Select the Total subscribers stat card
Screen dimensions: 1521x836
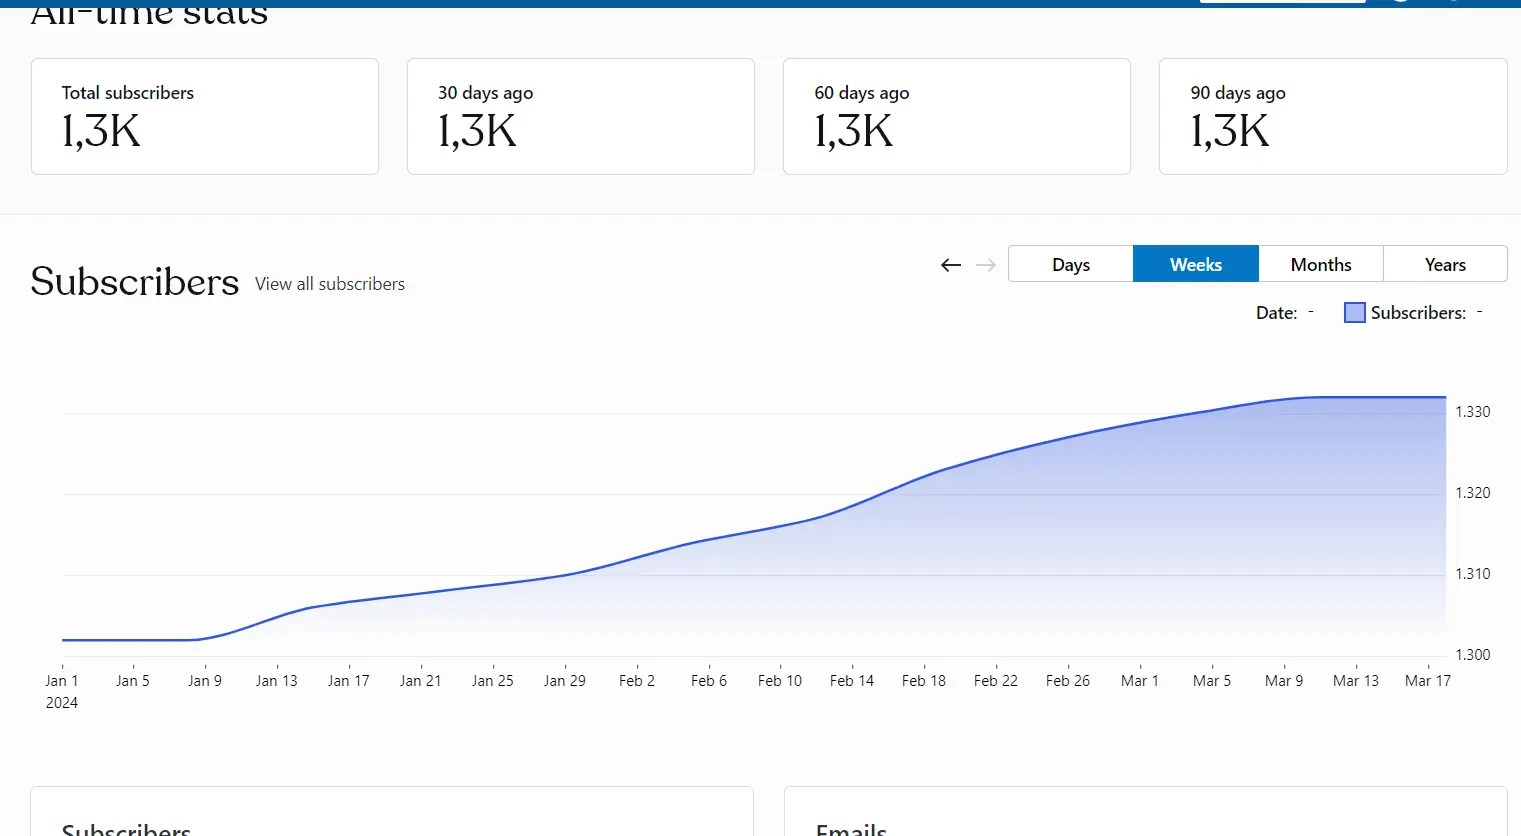204,116
